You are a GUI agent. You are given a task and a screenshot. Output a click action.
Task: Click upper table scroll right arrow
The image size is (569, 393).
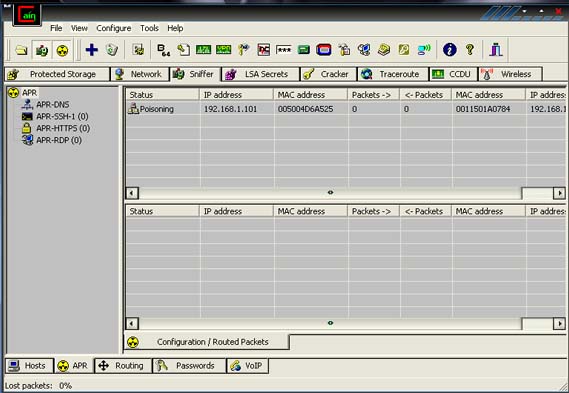(559, 193)
